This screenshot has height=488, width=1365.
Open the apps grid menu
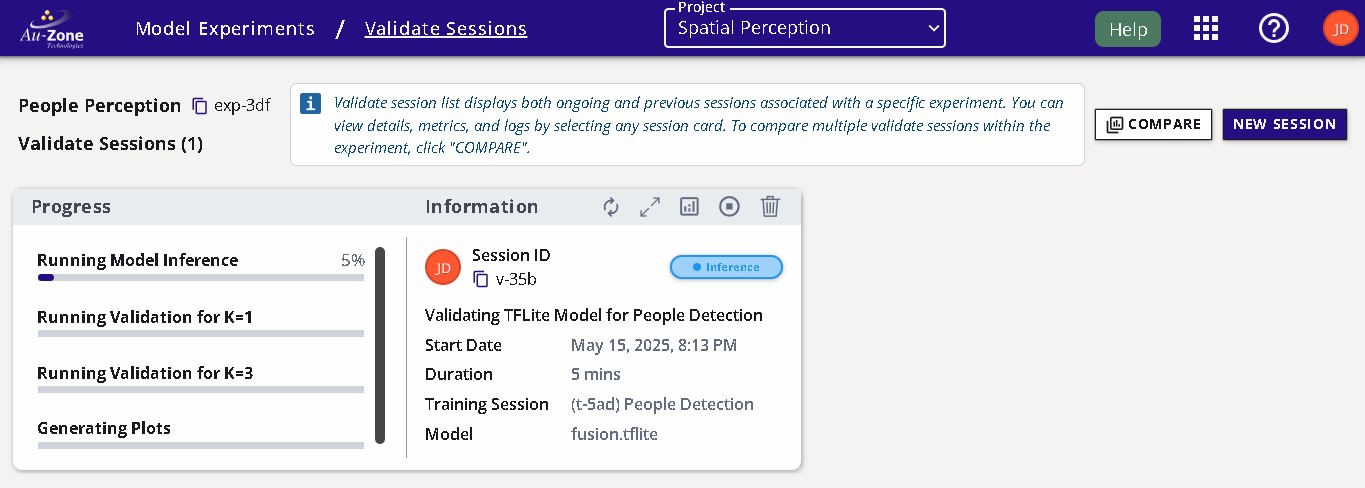tap(1206, 29)
